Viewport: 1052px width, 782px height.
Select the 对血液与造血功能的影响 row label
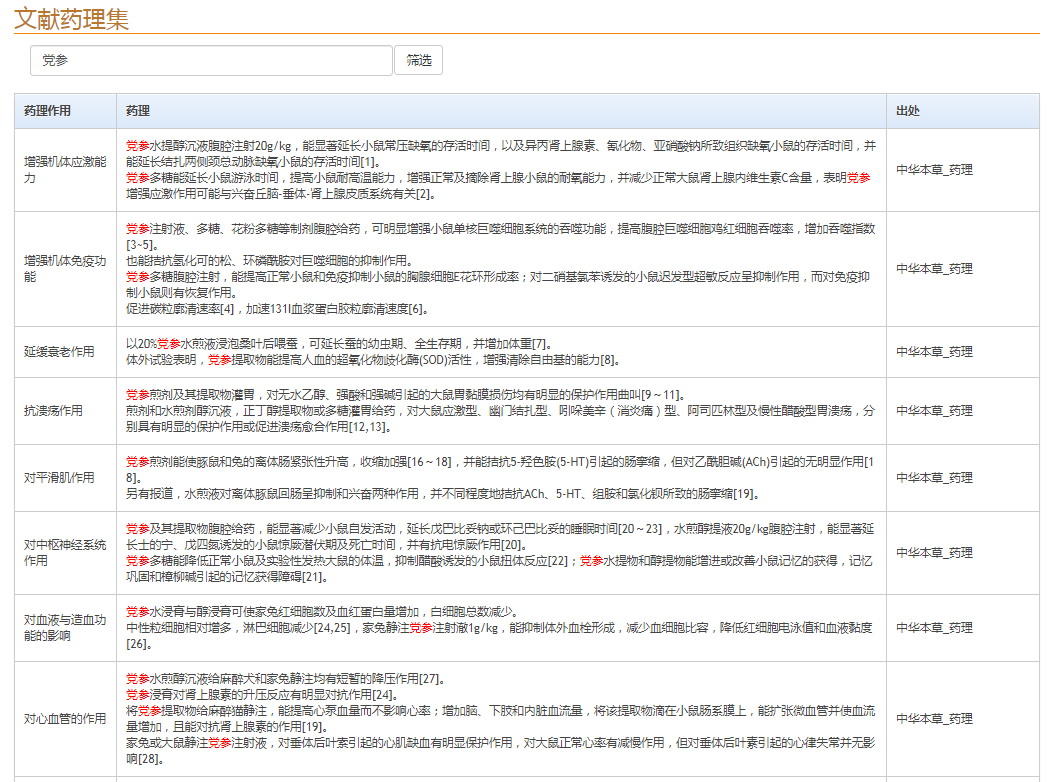point(65,628)
